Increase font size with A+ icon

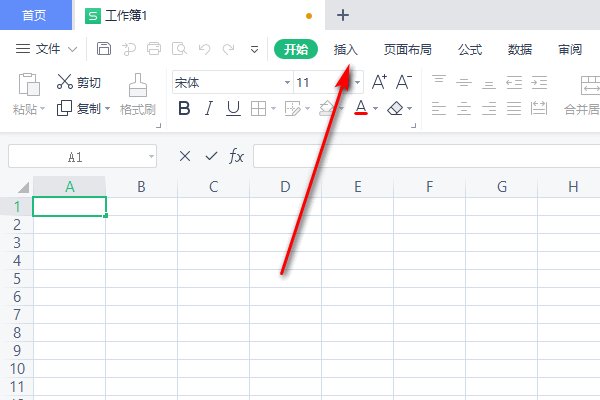pyautogui.click(x=379, y=82)
